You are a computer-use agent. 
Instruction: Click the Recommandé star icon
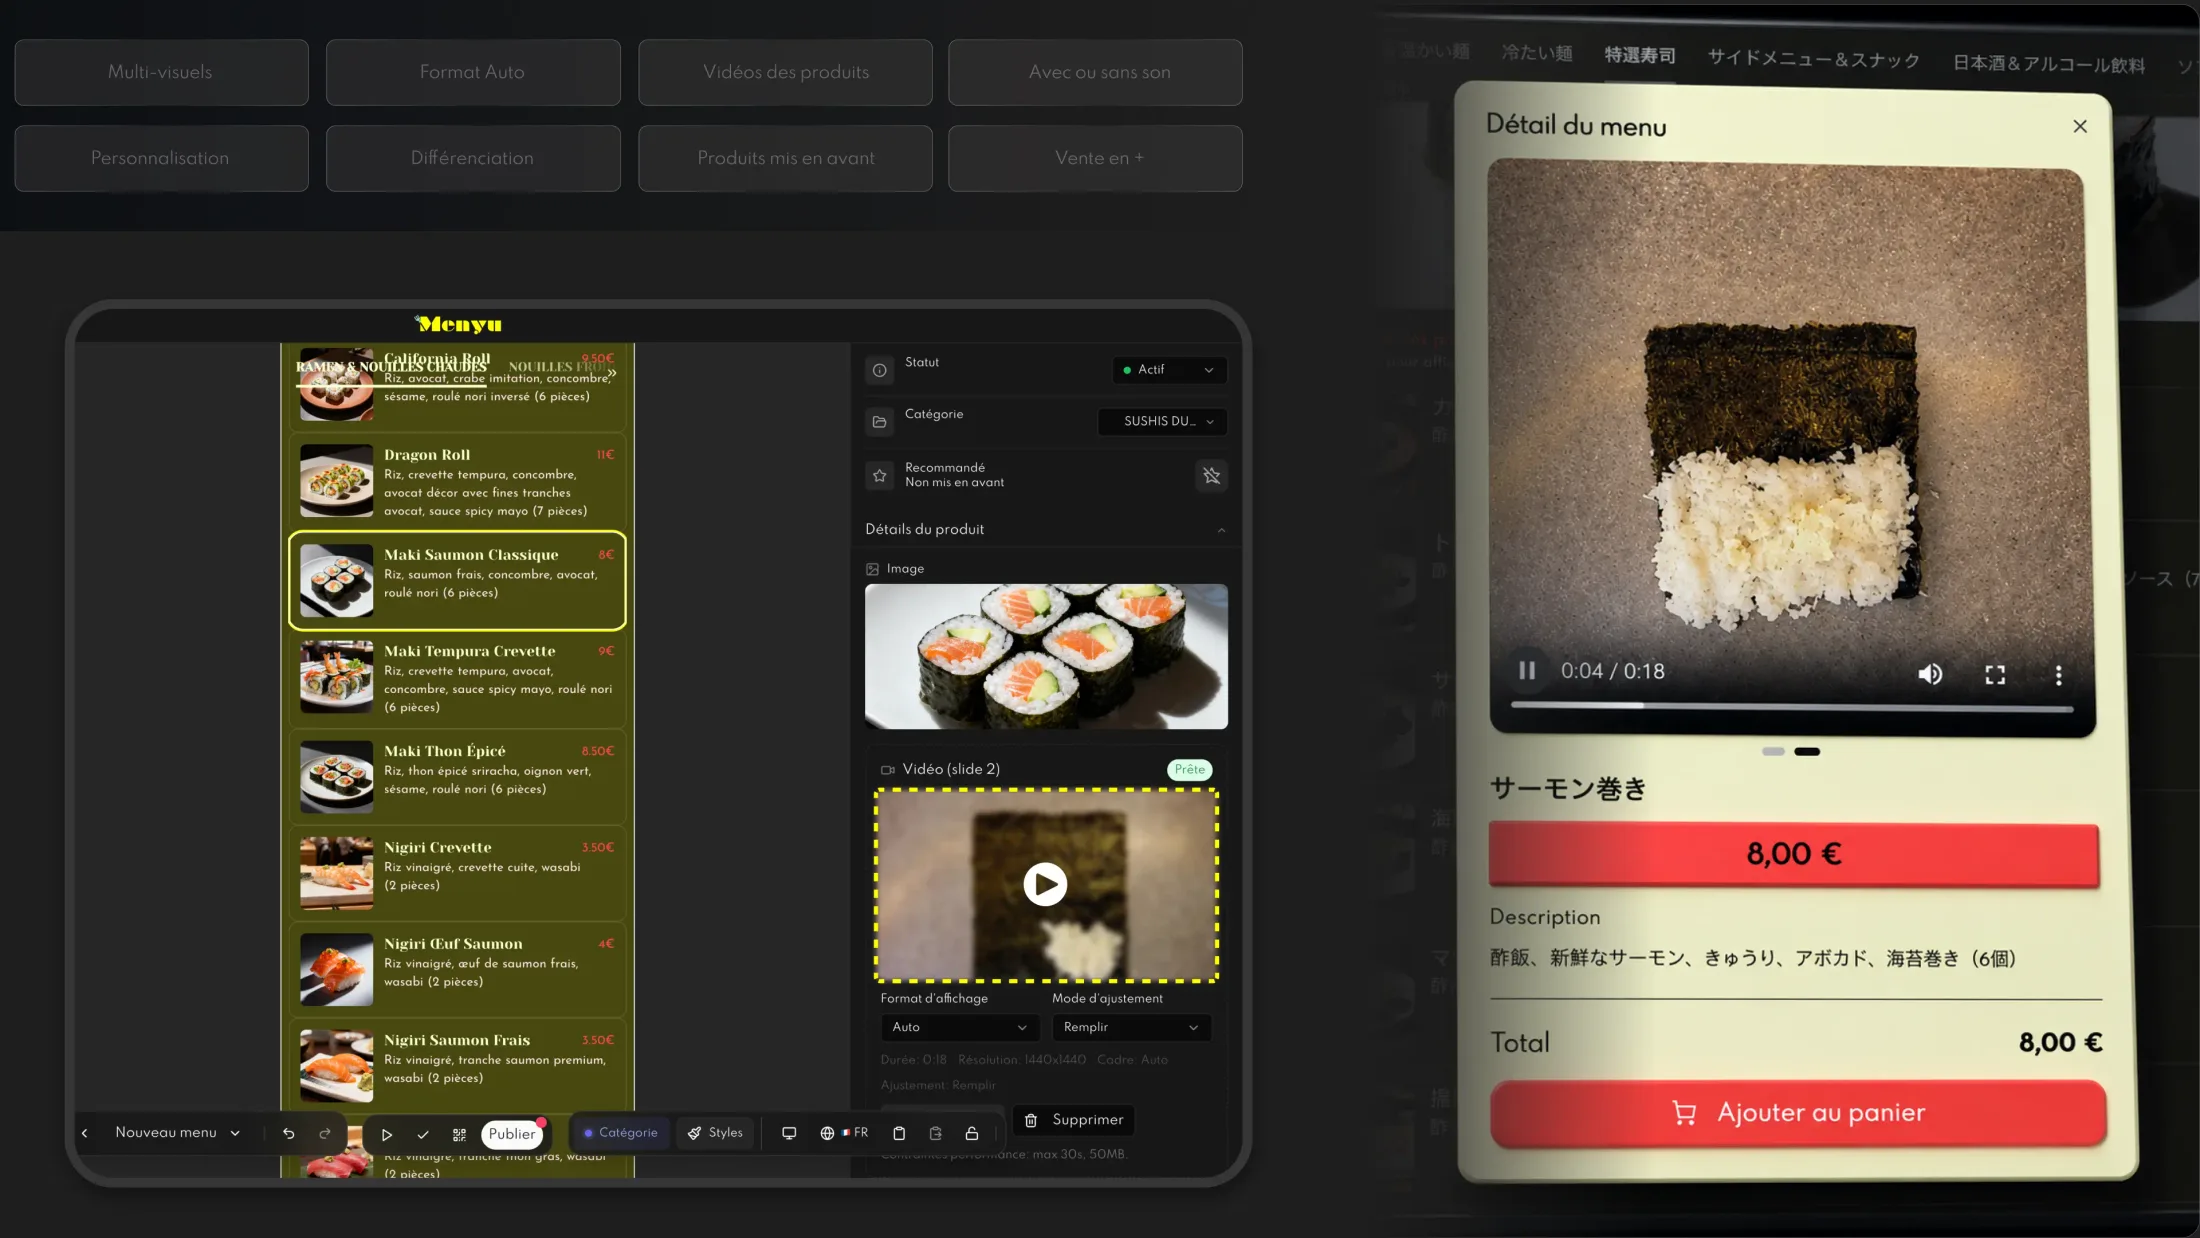pos(879,475)
